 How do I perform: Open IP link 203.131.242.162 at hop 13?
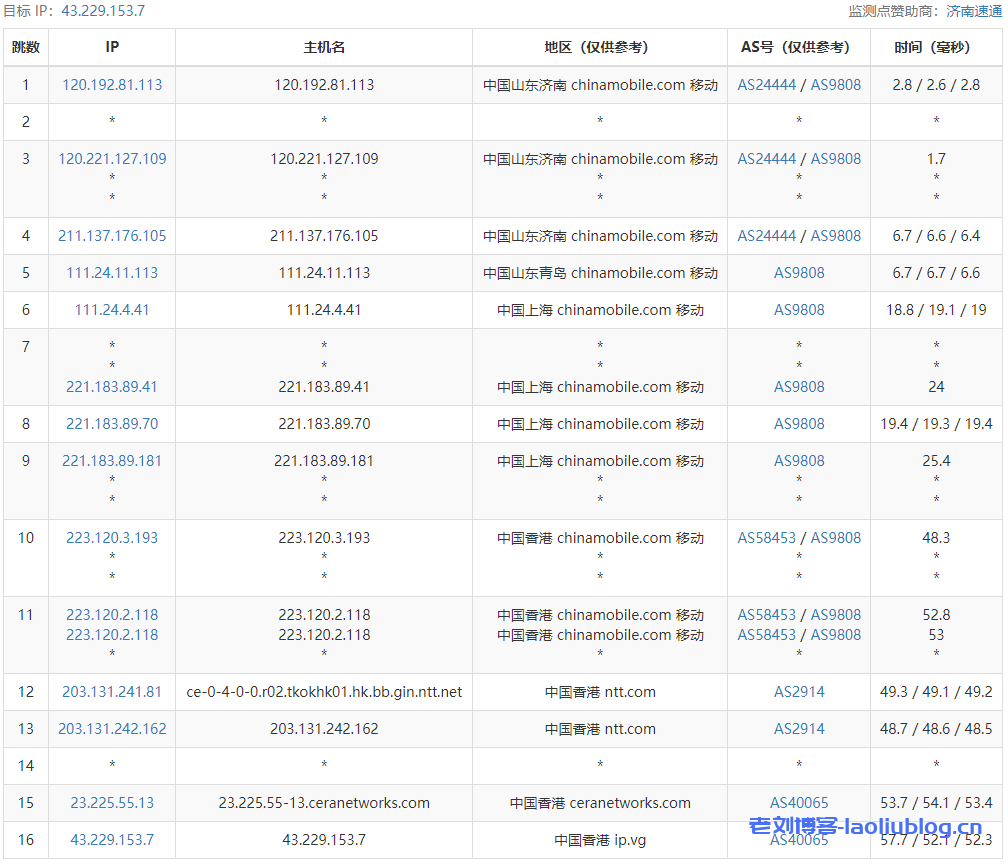(110, 729)
